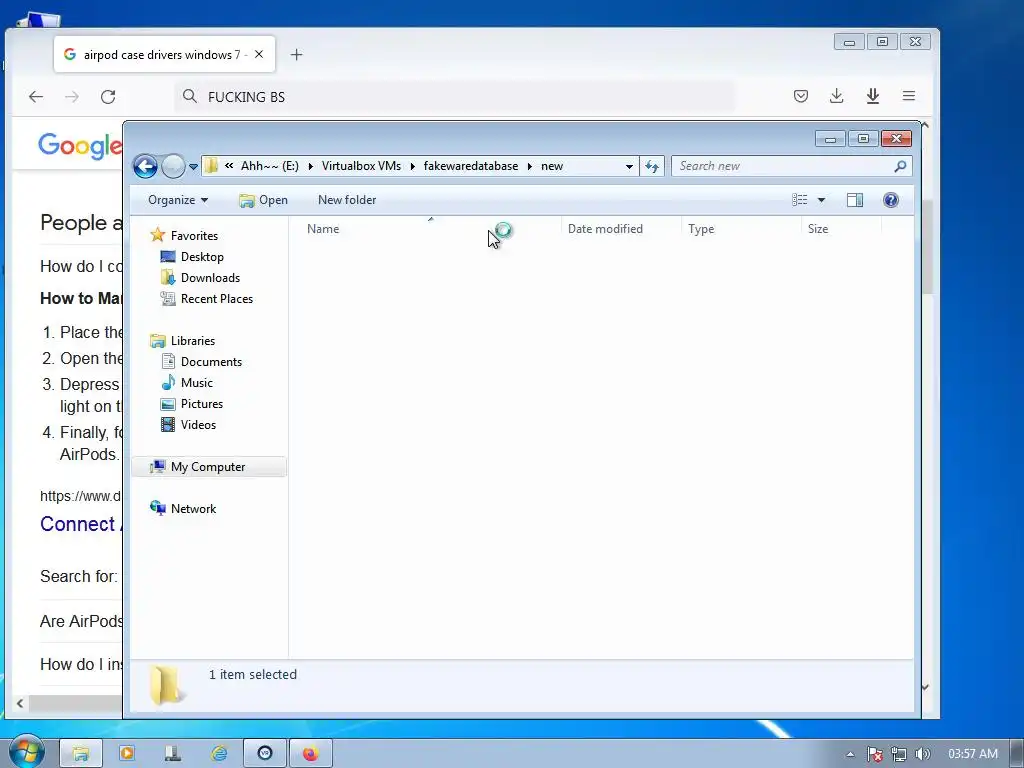The height and width of the screenshot is (768, 1024).
Task: Click the Open toolbar button
Action: click(x=263, y=200)
